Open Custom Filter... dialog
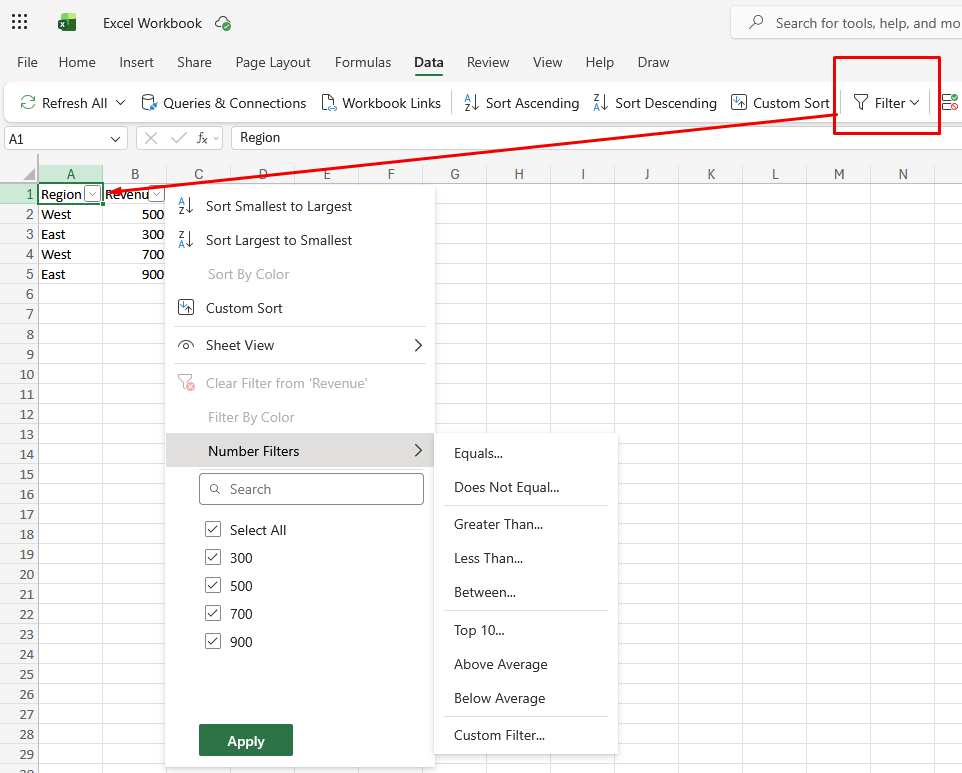 pos(526,735)
